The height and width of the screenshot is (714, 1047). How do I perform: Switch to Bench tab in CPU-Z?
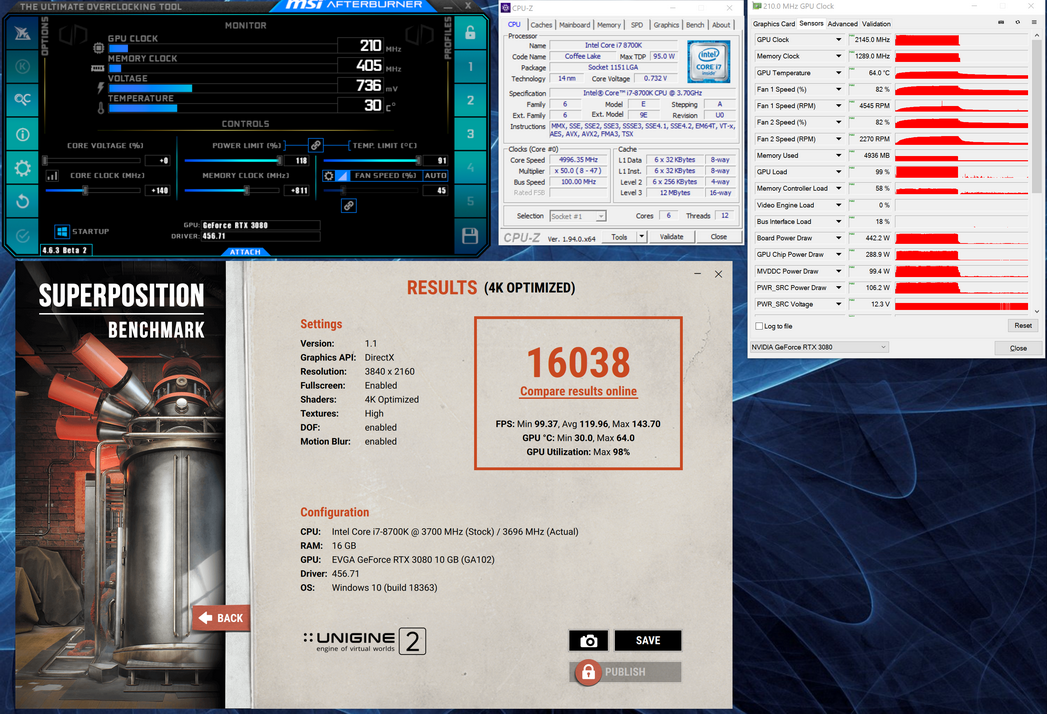click(695, 25)
